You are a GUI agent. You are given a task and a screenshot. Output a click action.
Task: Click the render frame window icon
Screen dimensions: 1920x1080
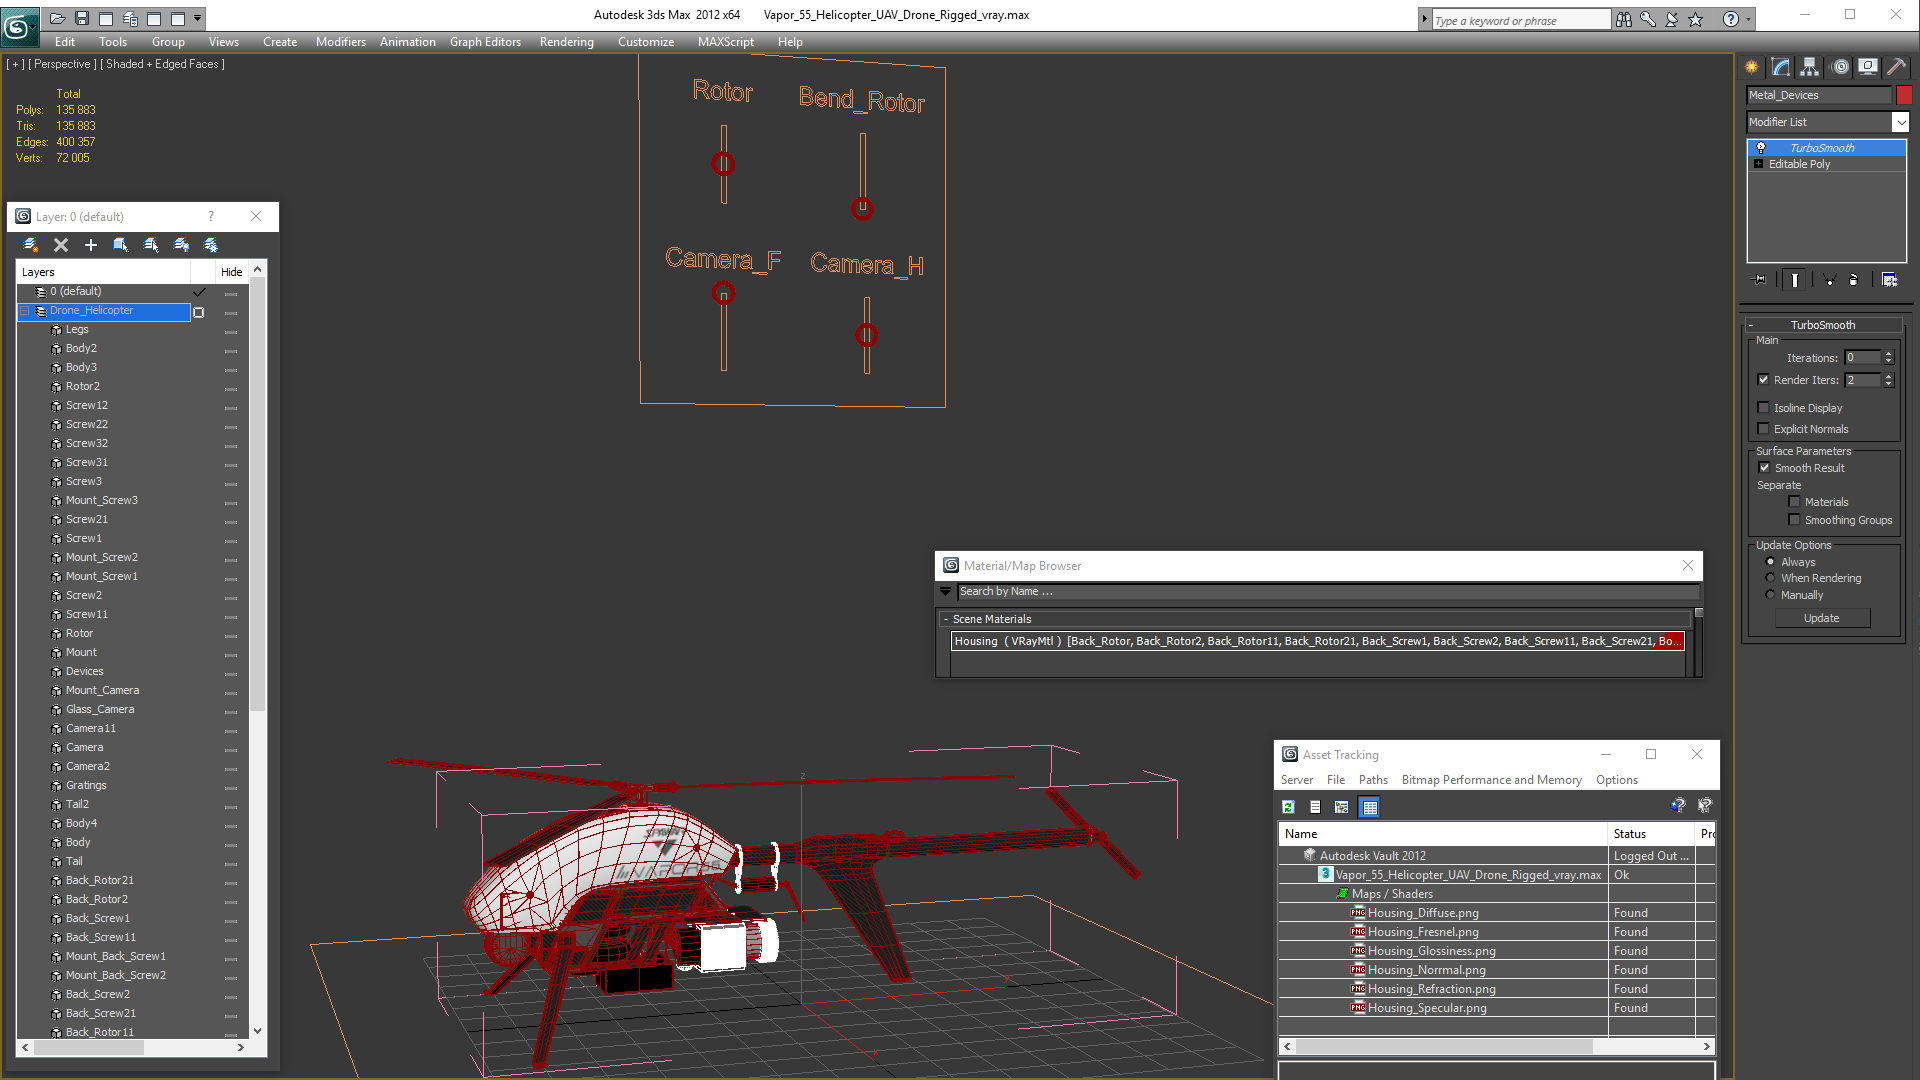(x=1869, y=67)
